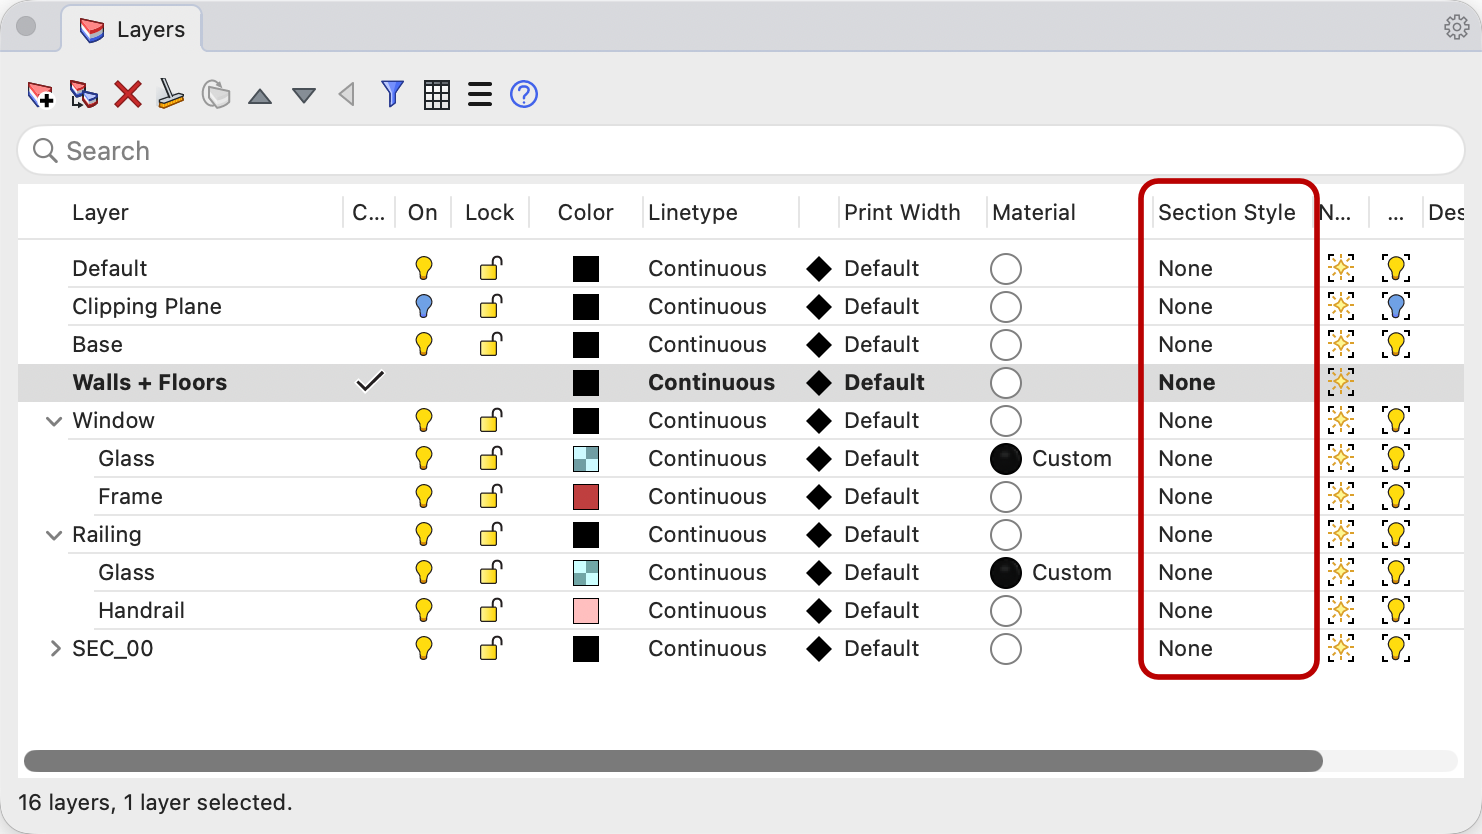Click into the Search field
Screen dimensions: 1482x834
tap(741, 151)
